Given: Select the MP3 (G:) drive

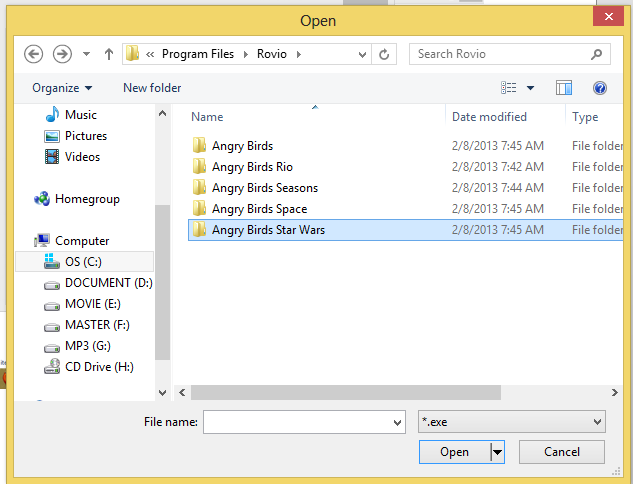Looking at the screenshot, I should (x=77, y=346).
